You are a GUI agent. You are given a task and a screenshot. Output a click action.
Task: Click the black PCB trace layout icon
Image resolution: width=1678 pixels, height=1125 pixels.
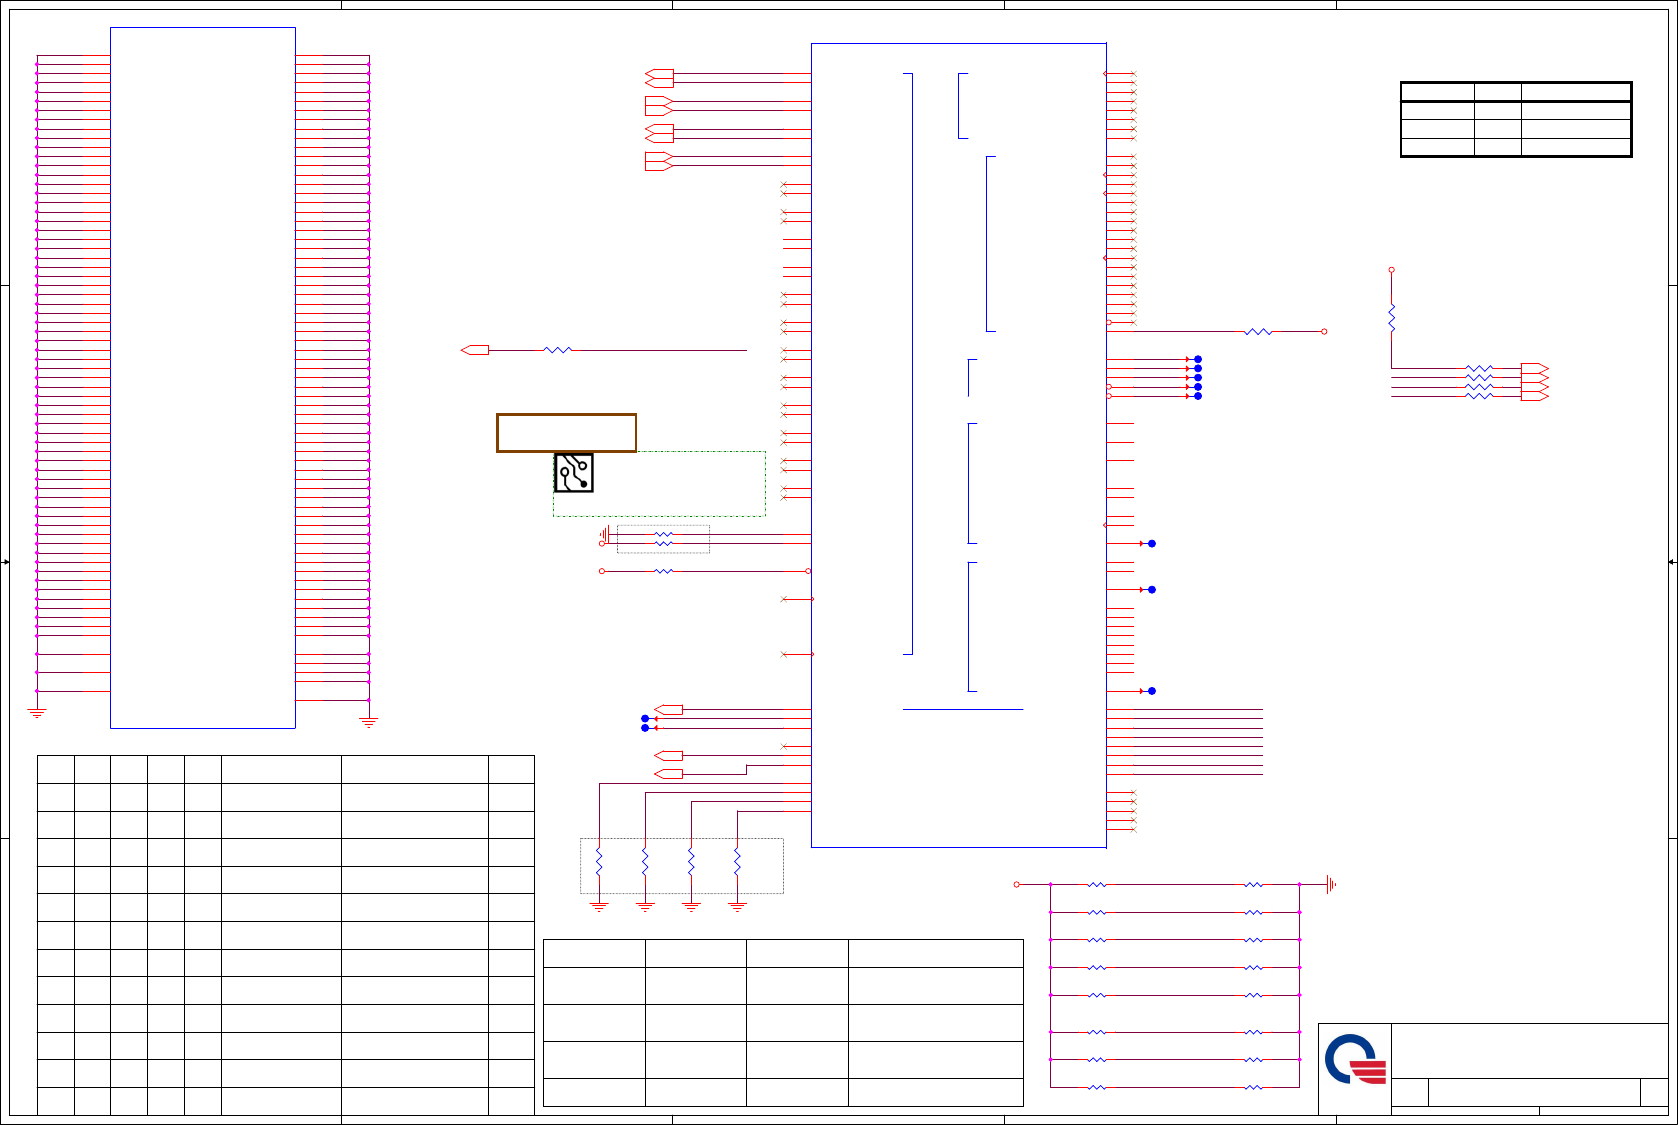pos(574,473)
